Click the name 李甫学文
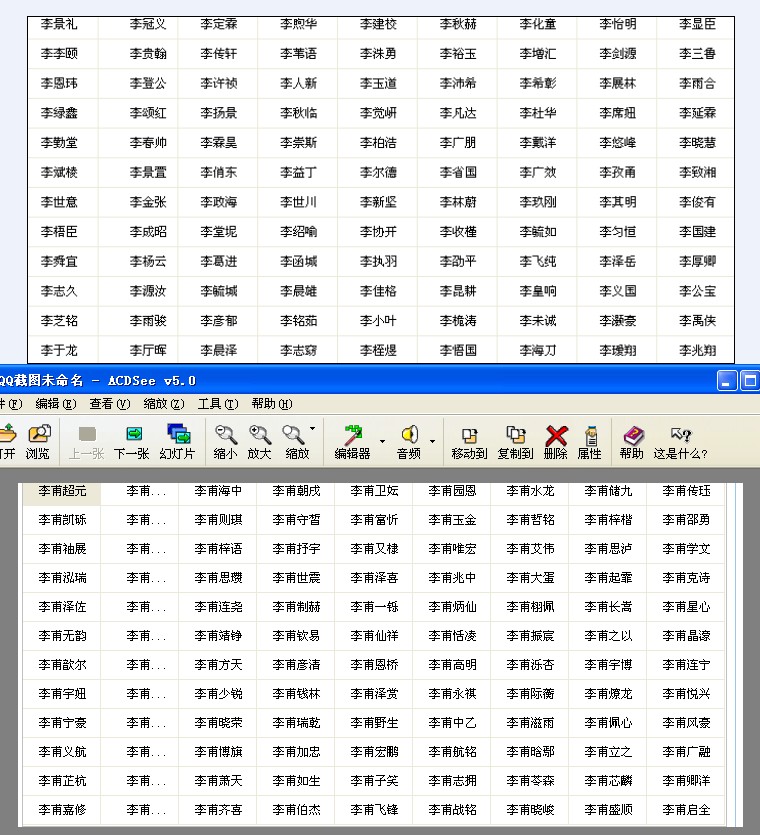The image size is (760, 835). pyautogui.click(x=686, y=549)
